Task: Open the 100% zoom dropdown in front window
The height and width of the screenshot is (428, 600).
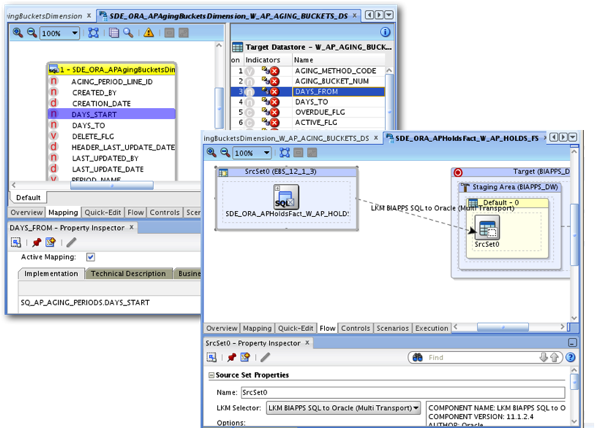Action: click(267, 153)
